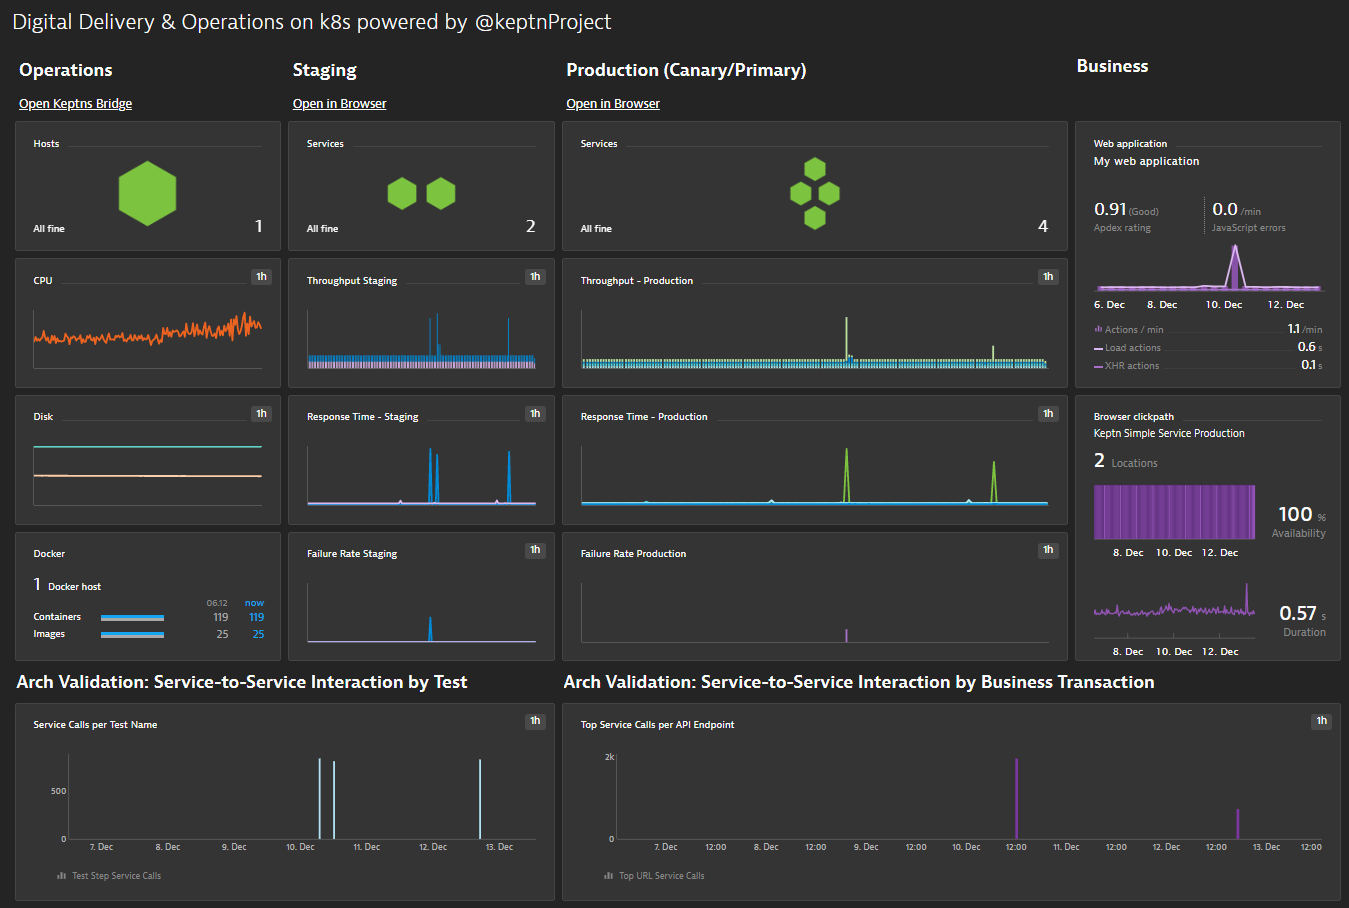The height and width of the screenshot is (908, 1349).
Task: Click Service Calls per Test Name title
Action: point(95,725)
